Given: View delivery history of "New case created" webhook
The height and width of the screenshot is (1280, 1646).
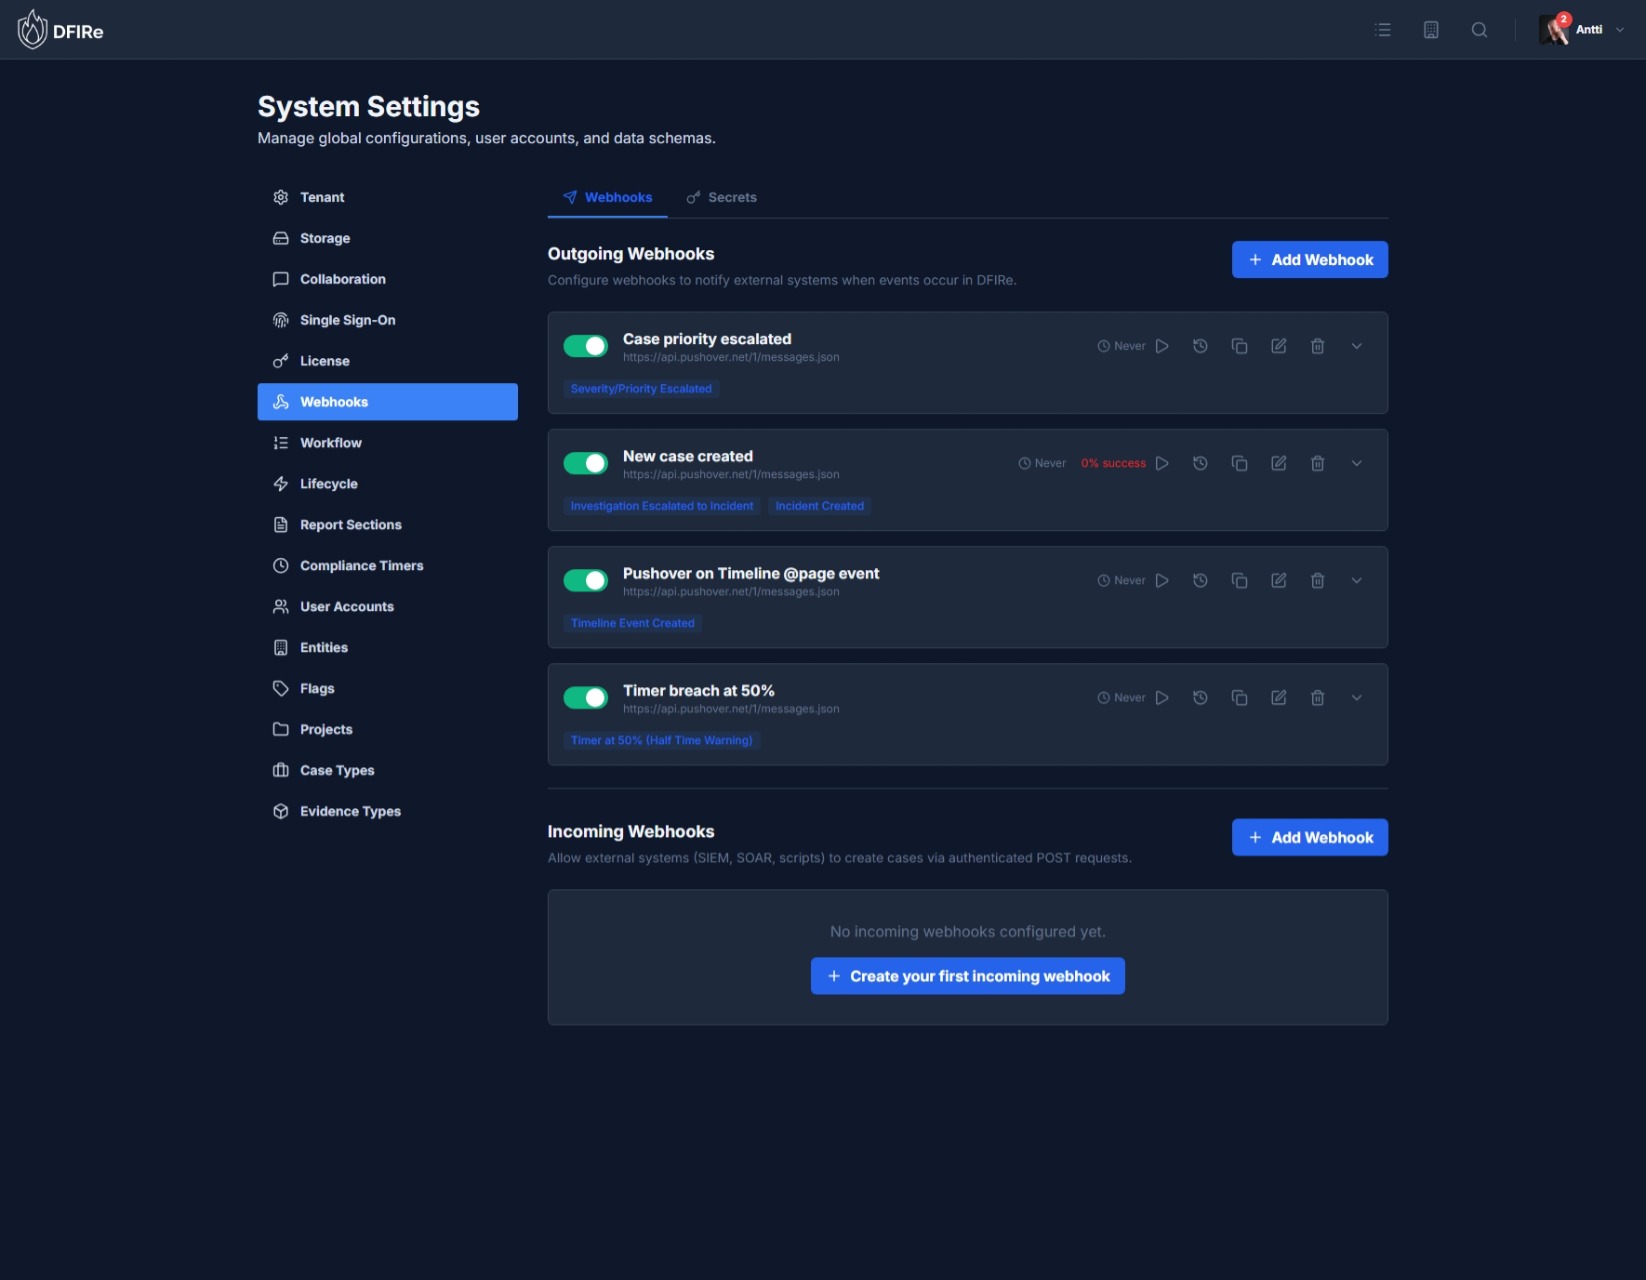Looking at the screenshot, I should [1200, 463].
